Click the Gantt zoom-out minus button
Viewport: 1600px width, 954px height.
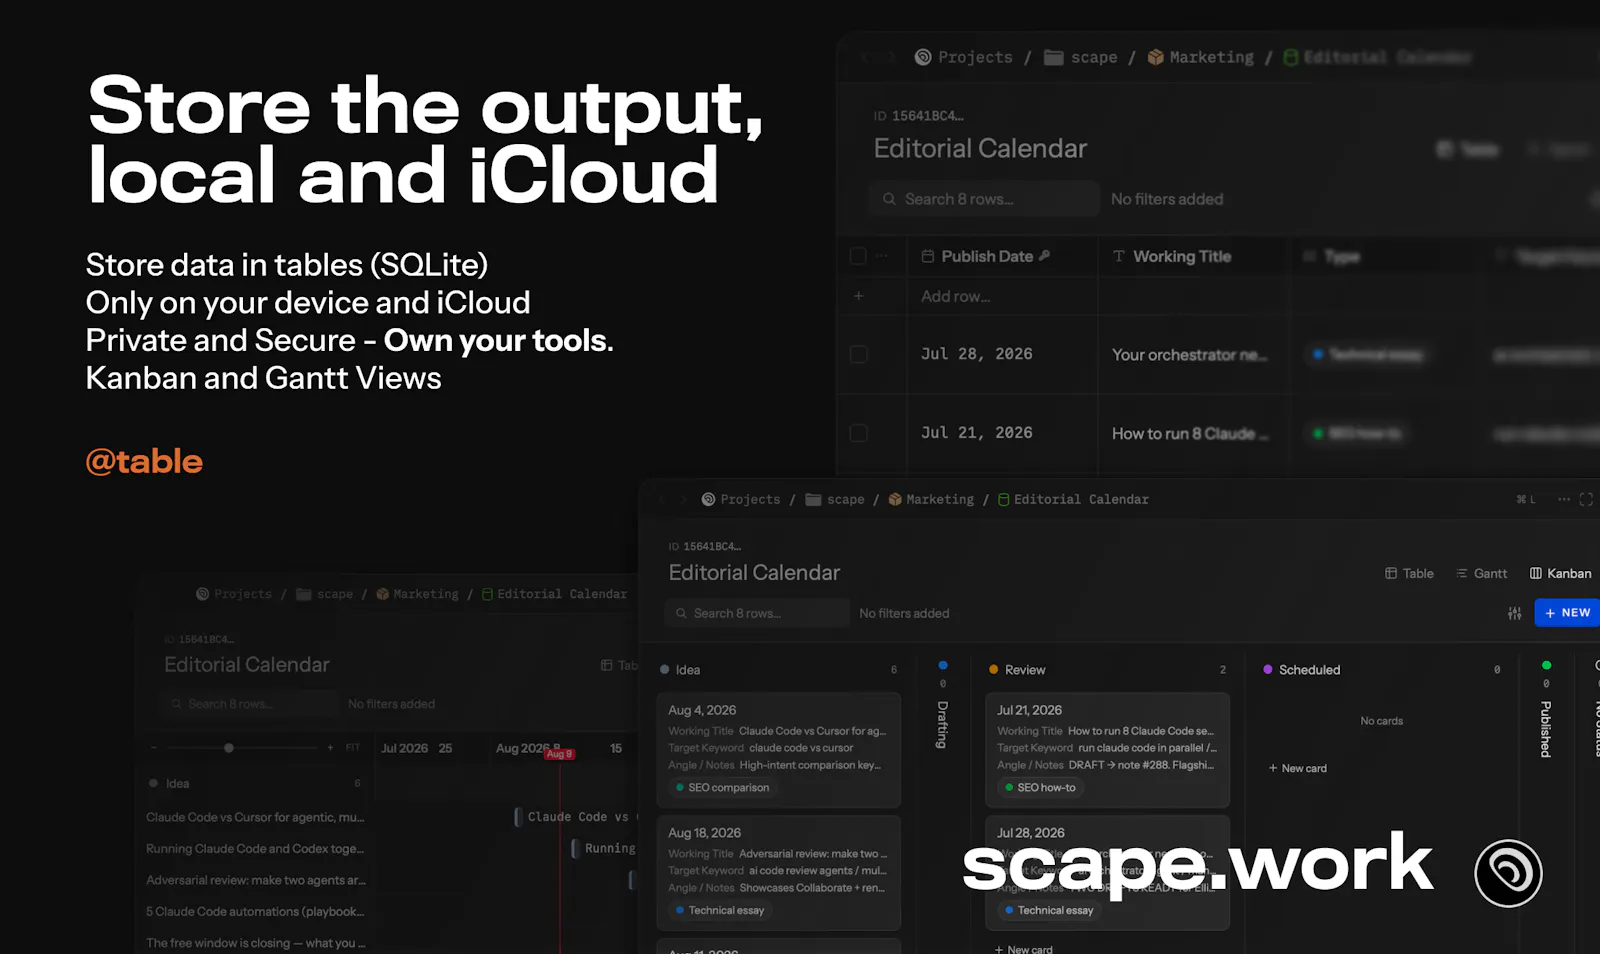pos(154,748)
